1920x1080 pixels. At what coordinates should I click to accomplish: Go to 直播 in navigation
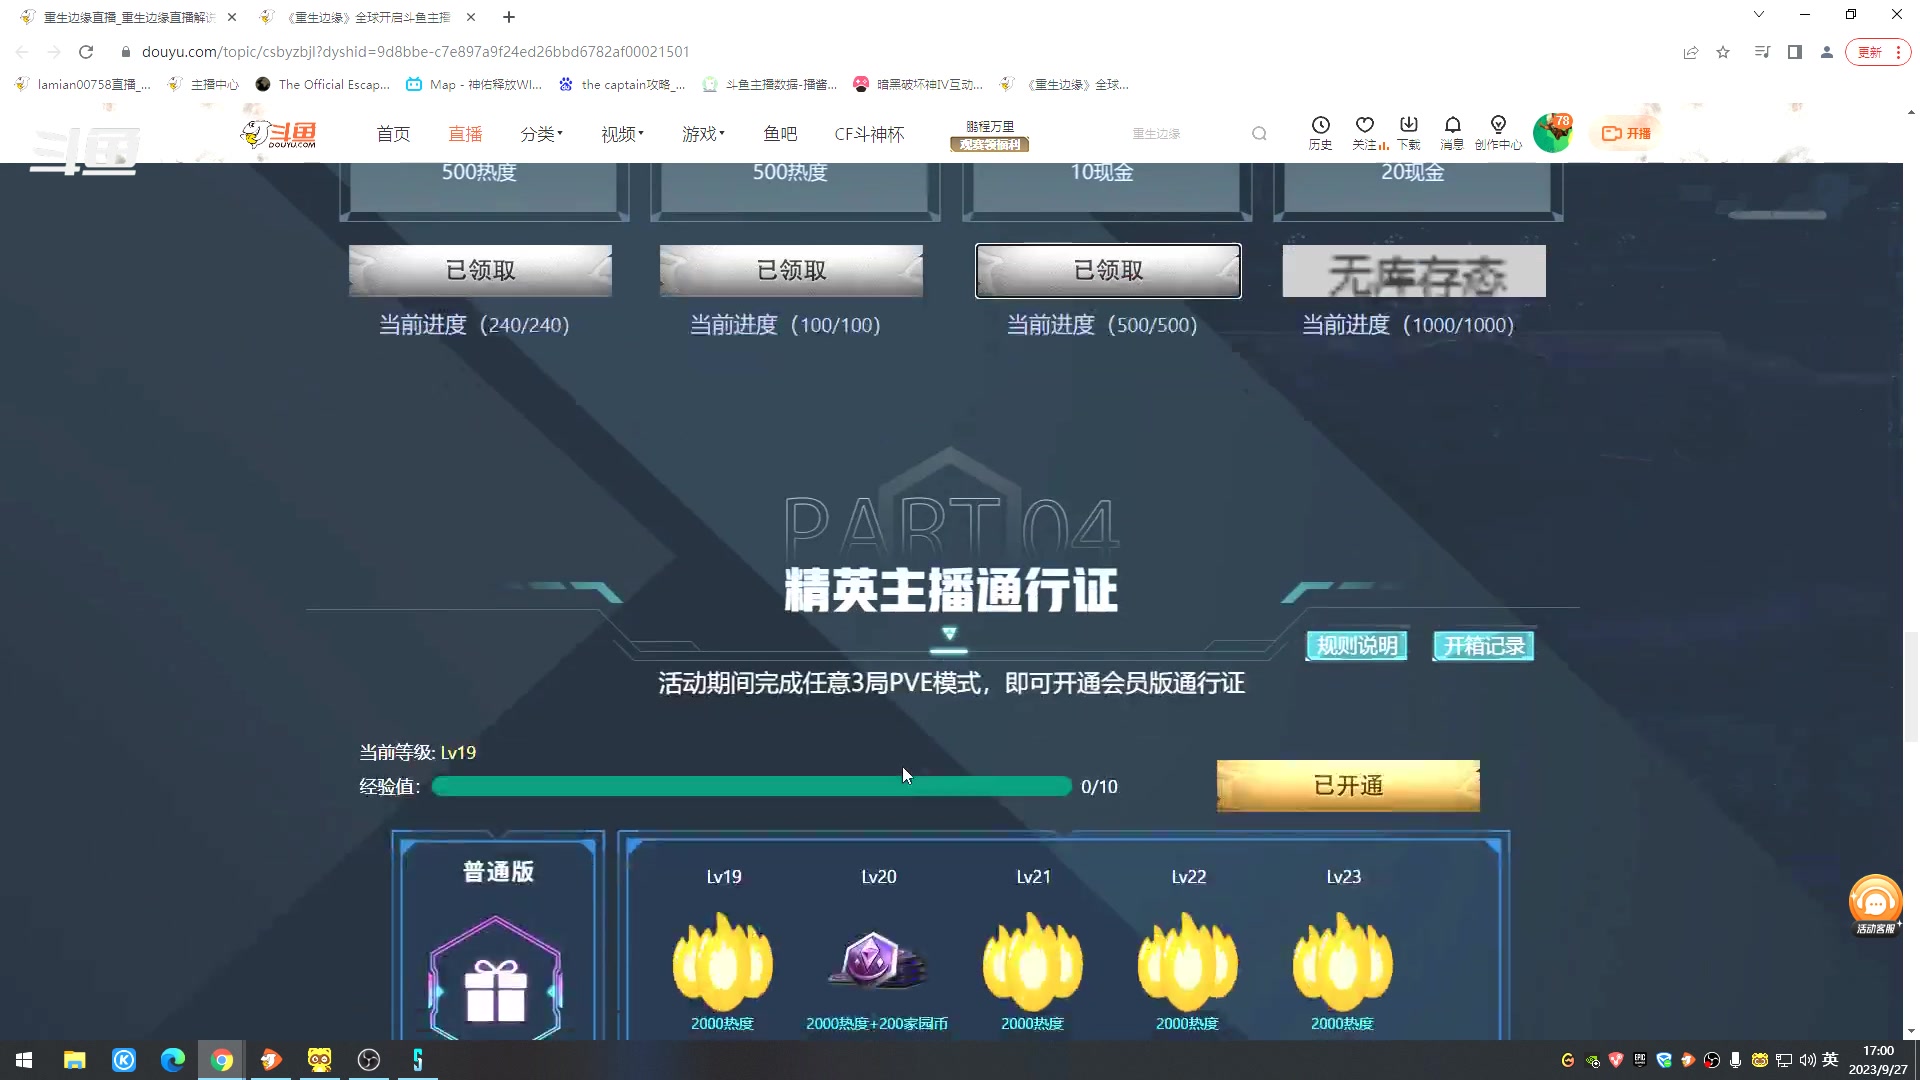point(465,134)
